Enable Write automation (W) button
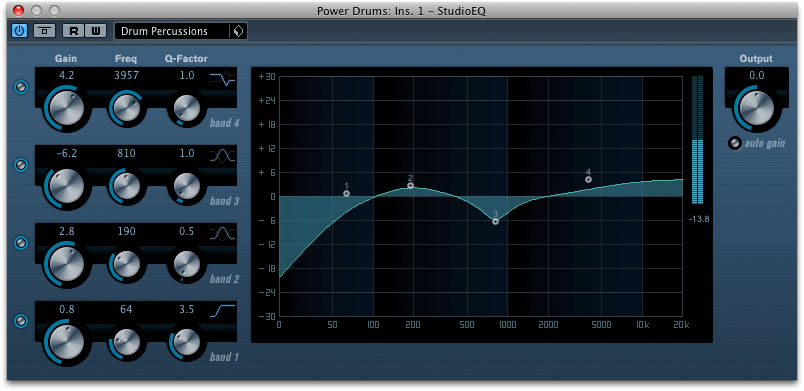The width and height of the screenshot is (804, 391). coord(95,31)
